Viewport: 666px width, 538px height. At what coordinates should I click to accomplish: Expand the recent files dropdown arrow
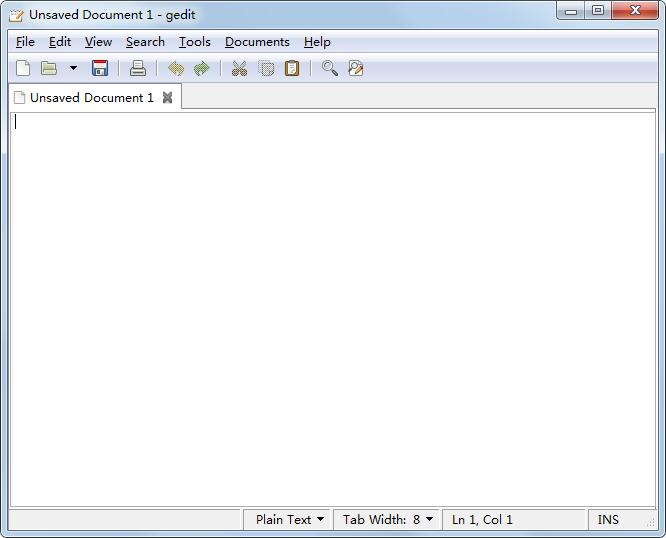coord(73,69)
